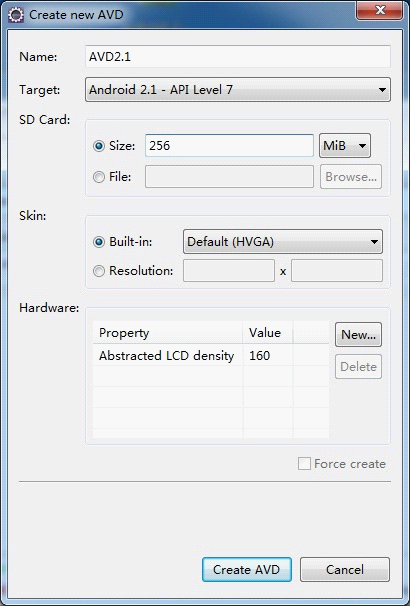
Task: Add hardware property with New... button
Action: click(x=358, y=334)
